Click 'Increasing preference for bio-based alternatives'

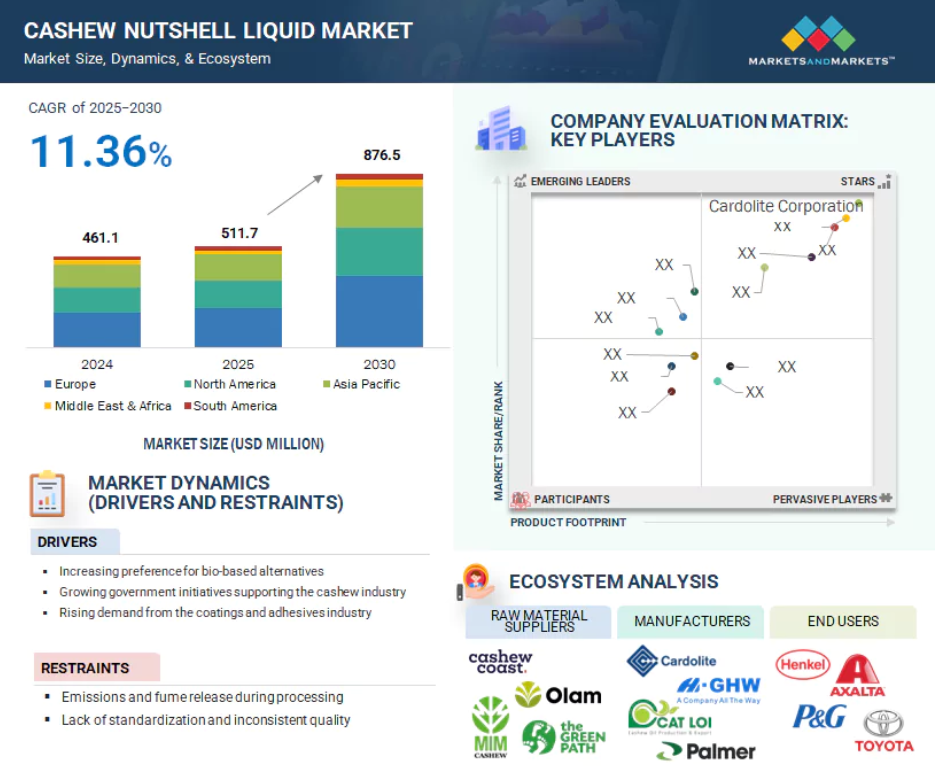[x=191, y=571]
